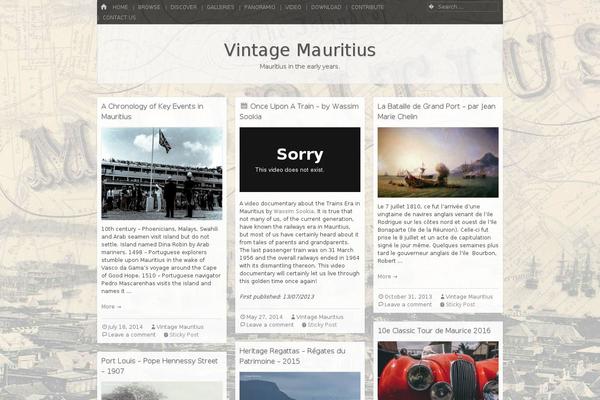Screen dimensions: 600x400
Task: Click the July 18, 2014 date link
Action: click(x=125, y=327)
